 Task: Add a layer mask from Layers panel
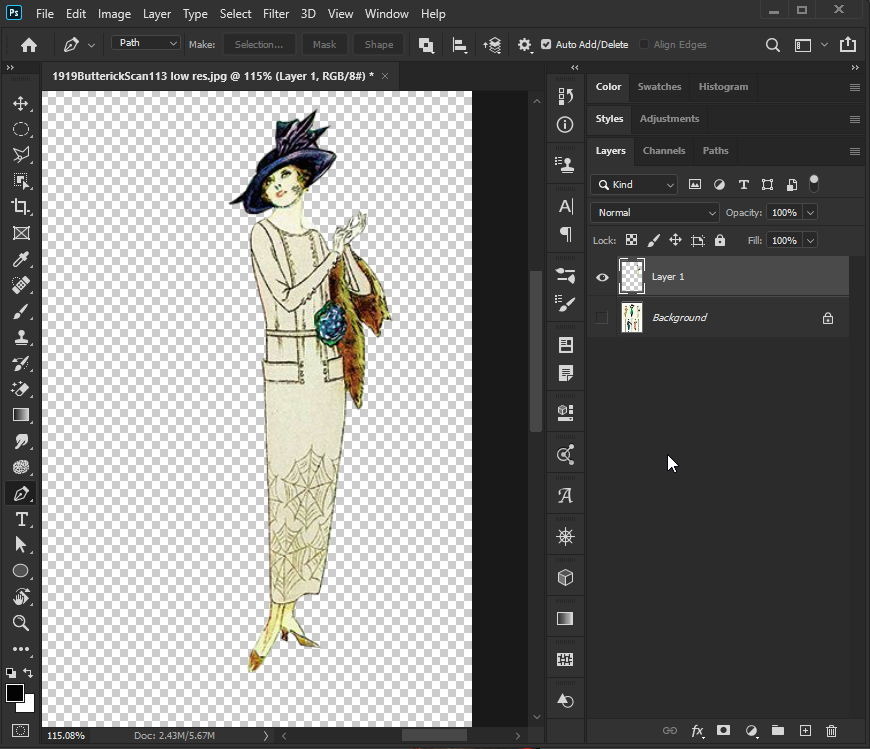(x=723, y=731)
